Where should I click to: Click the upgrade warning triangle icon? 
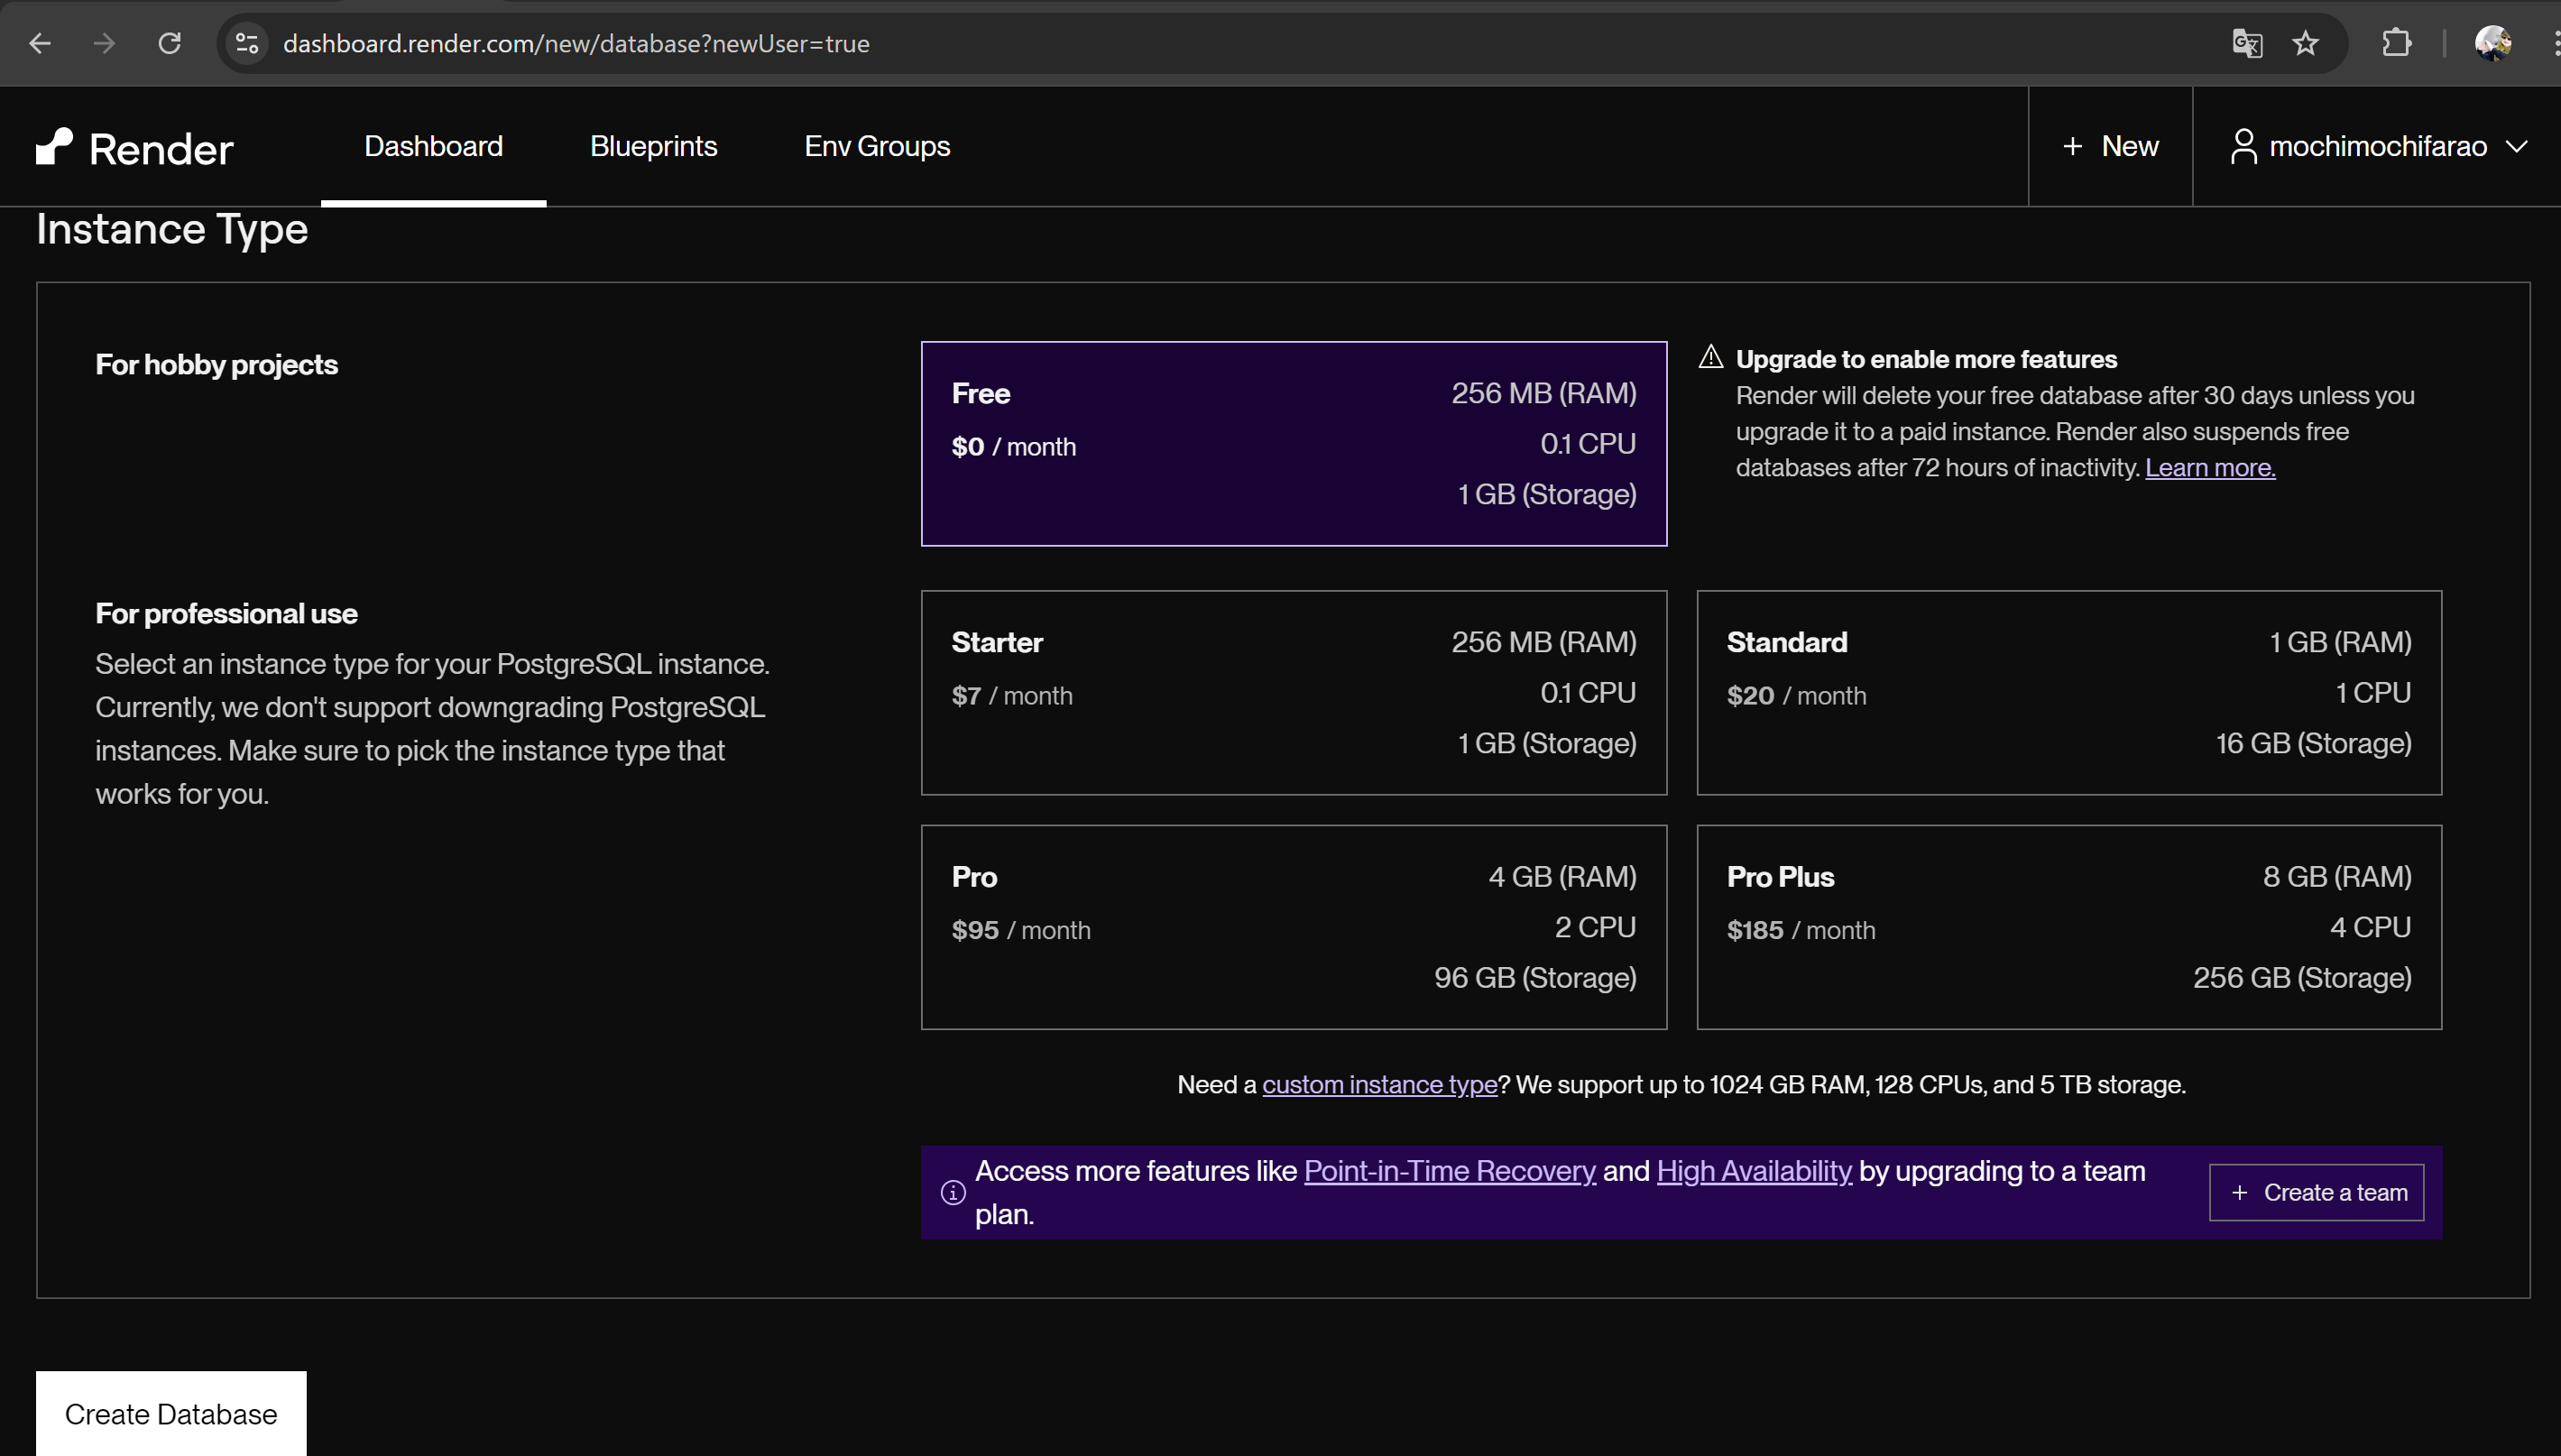tap(1710, 357)
